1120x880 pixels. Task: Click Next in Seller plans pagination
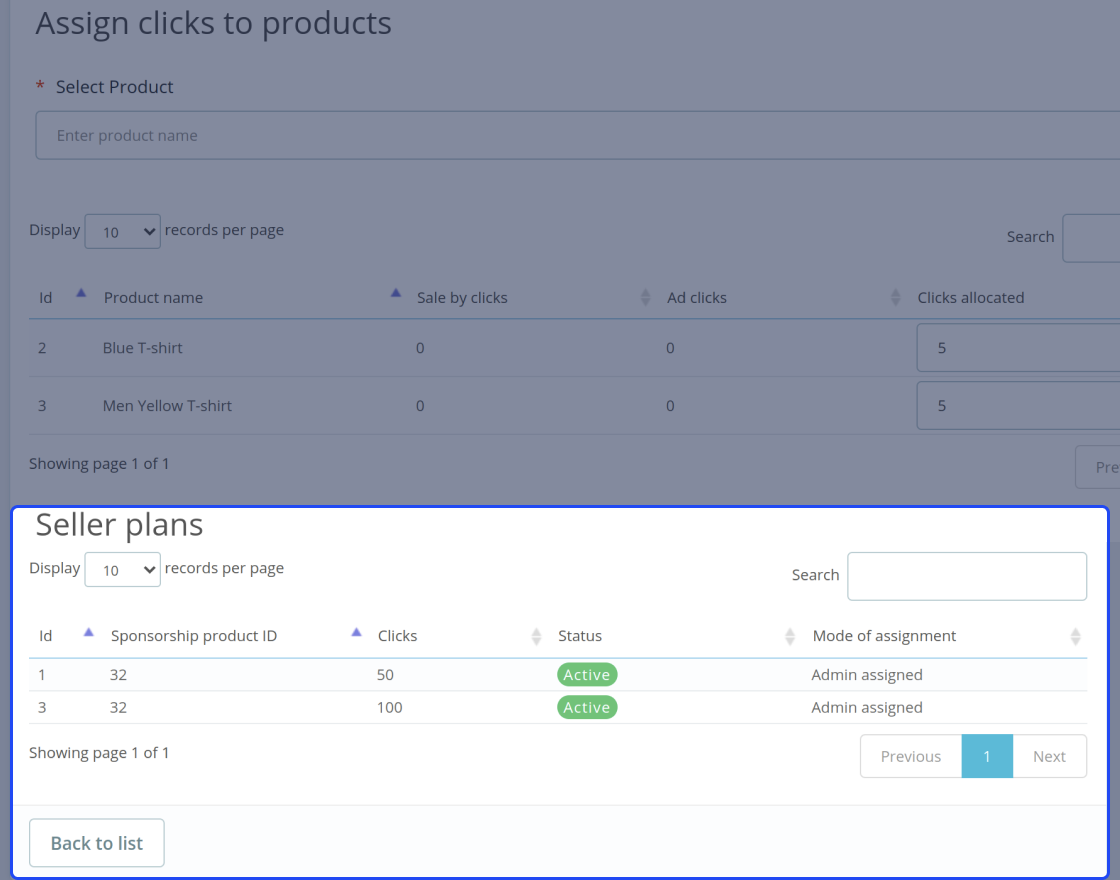[x=1049, y=756]
